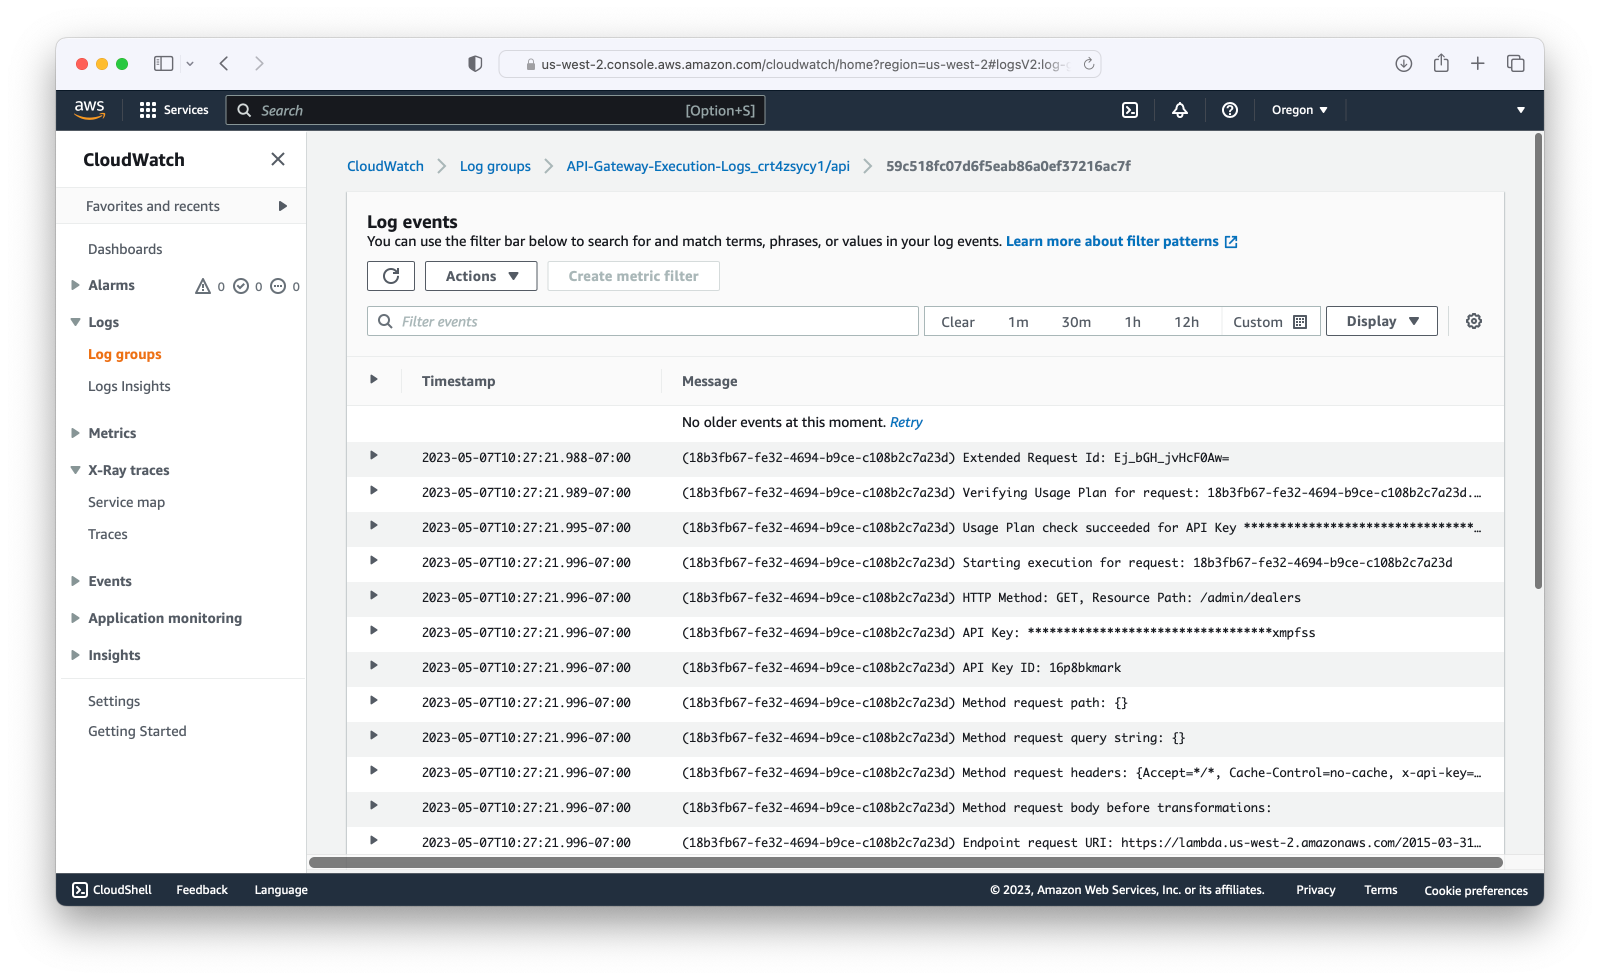Expand the HTTP Method GET log row
This screenshot has width=1600, height=980.
[x=374, y=595]
